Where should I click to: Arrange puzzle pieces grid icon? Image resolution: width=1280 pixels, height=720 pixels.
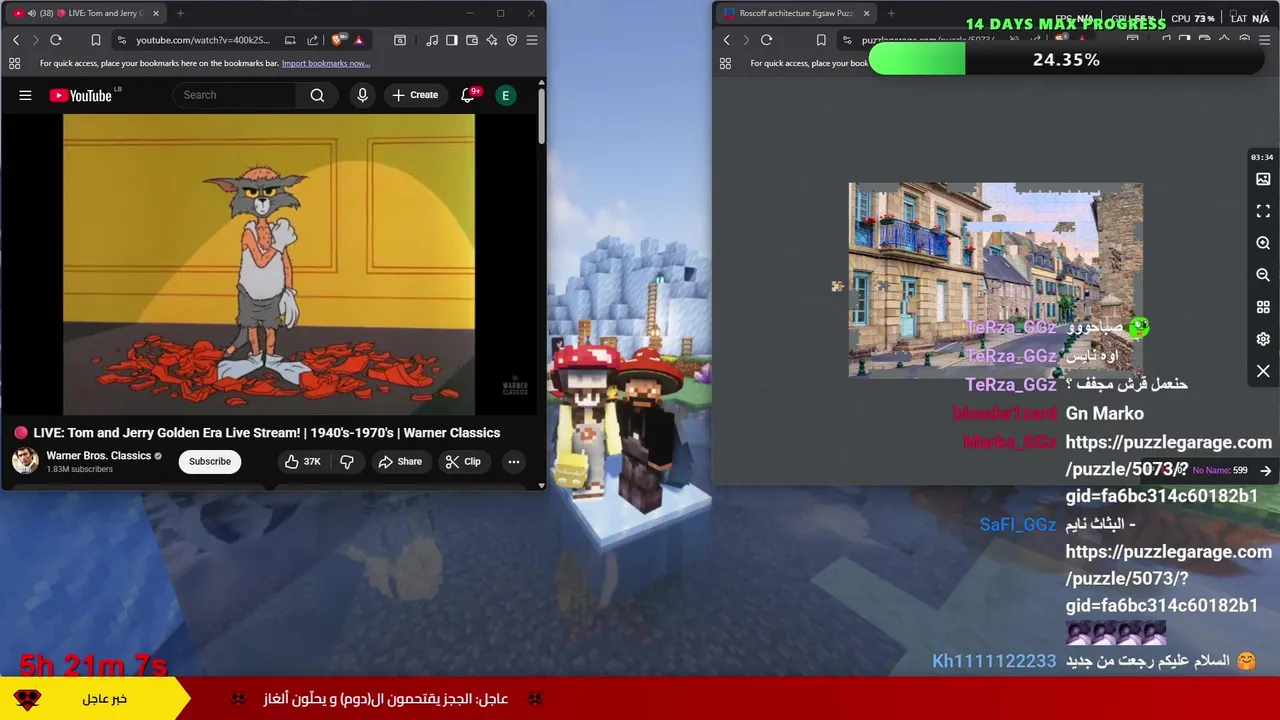(x=1263, y=307)
